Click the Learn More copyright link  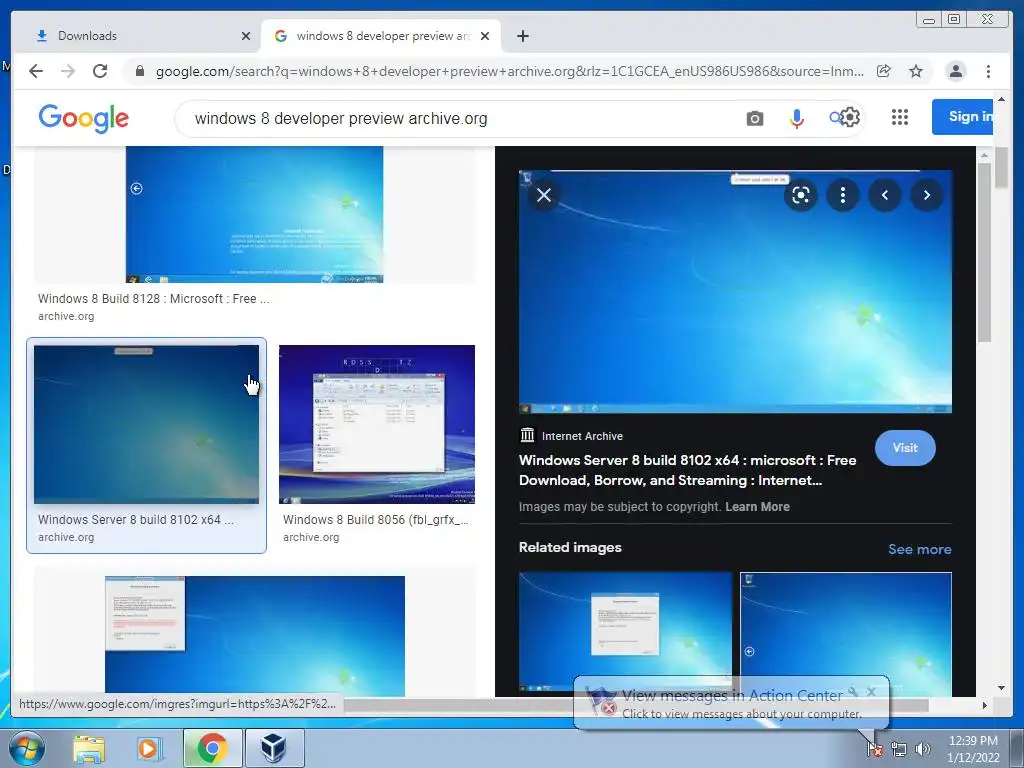click(758, 507)
